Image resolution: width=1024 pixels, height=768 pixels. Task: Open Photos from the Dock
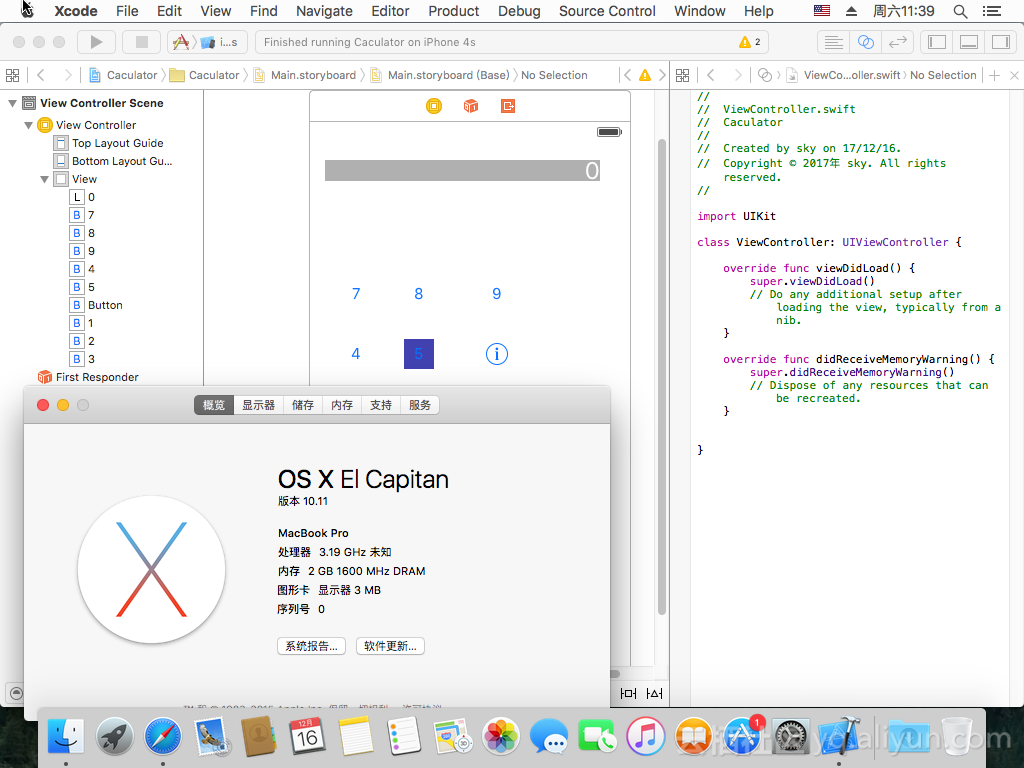tap(501, 737)
